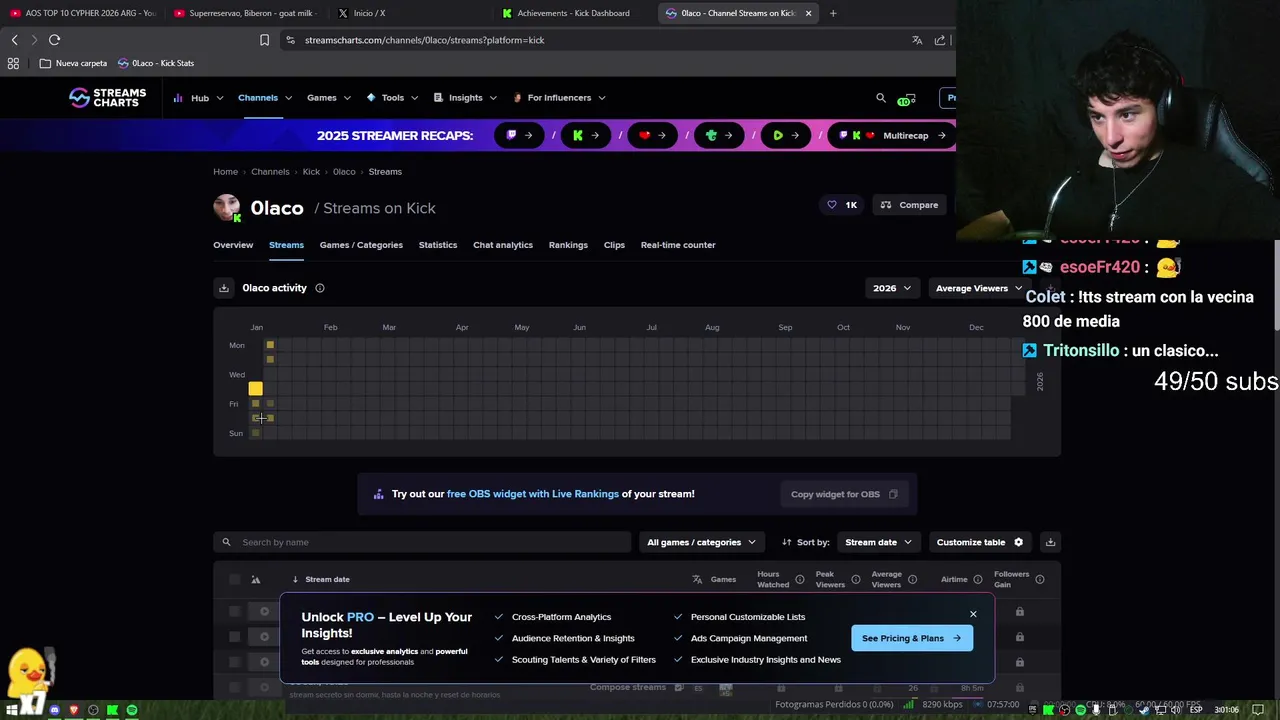Image resolution: width=1280 pixels, height=720 pixels.
Task: Click Peak Viewers info icon
Action: pyautogui.click(x=855, y=579)
